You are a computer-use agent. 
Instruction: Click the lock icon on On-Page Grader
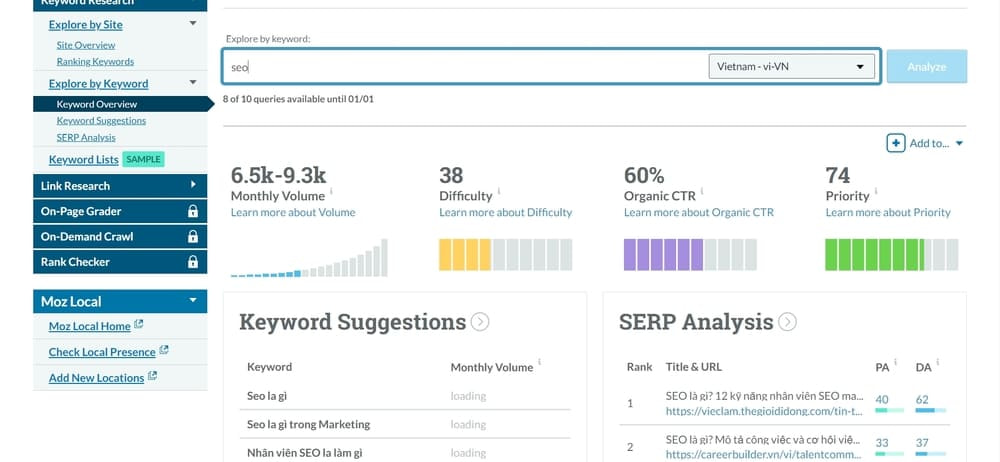tap(193, 211)
